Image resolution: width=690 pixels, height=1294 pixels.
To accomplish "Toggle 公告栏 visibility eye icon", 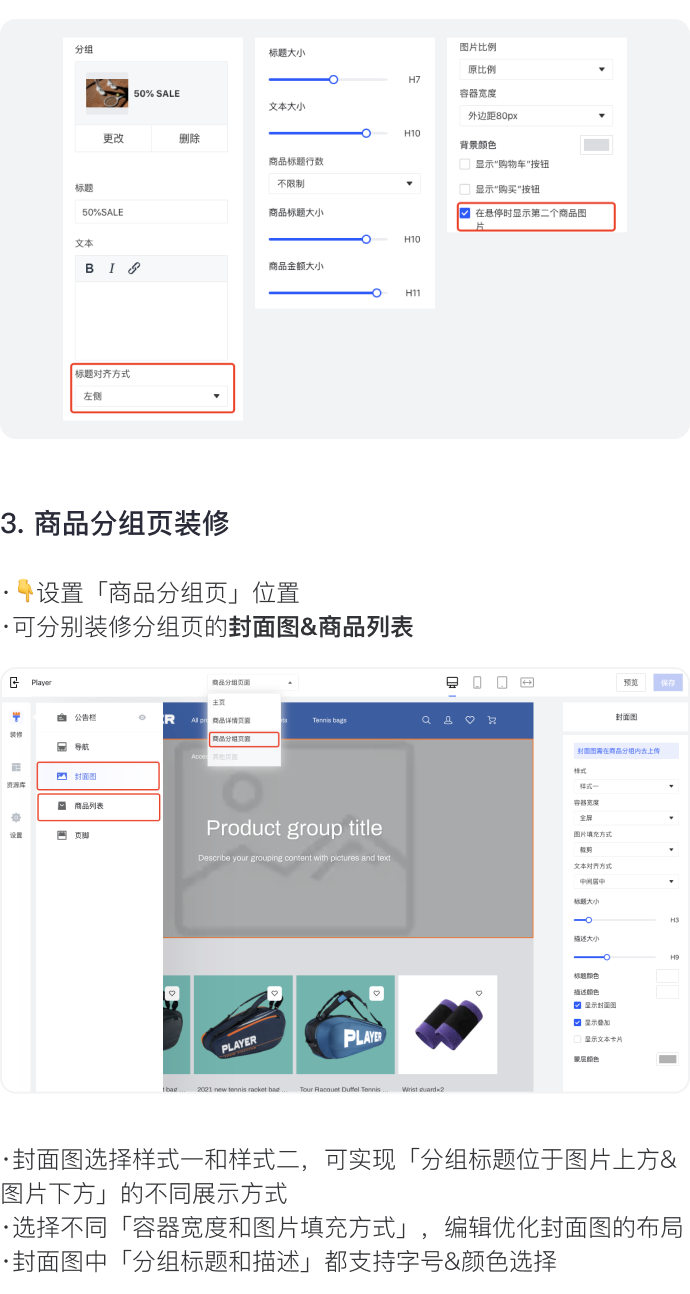I will pos(142,717).
